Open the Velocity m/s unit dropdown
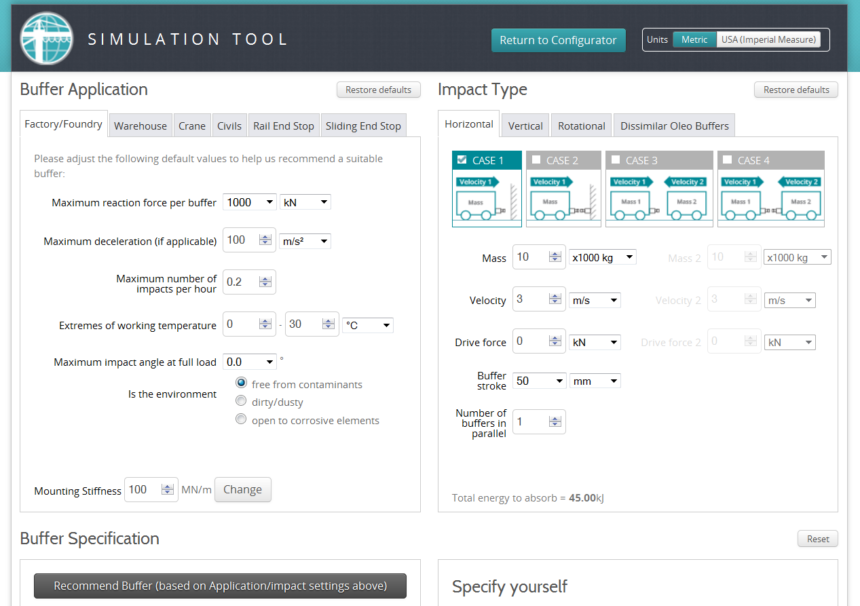860x606 pixels. pyautogui.click(x=595, y=300)
